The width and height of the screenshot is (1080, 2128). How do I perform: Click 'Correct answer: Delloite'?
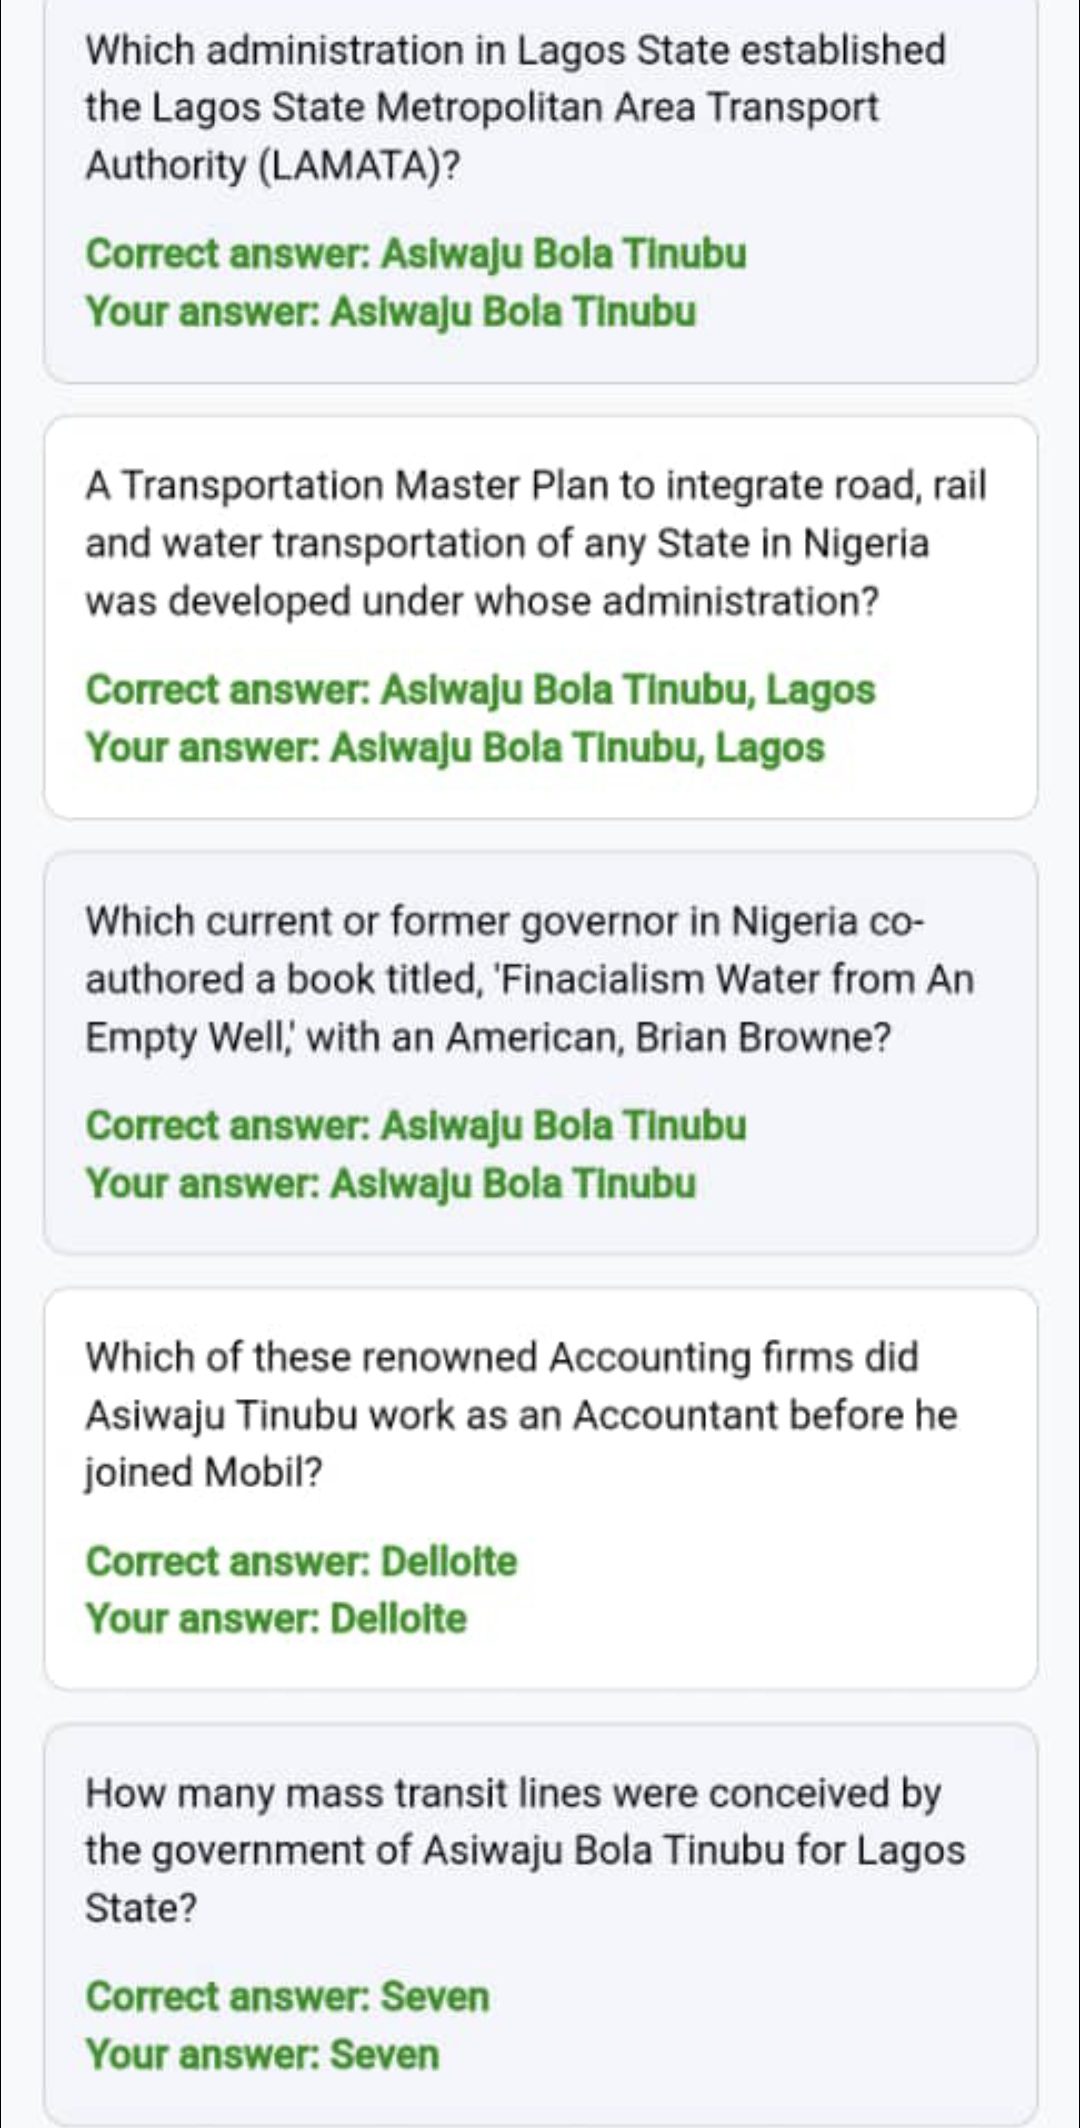[x=301, y=1562]
